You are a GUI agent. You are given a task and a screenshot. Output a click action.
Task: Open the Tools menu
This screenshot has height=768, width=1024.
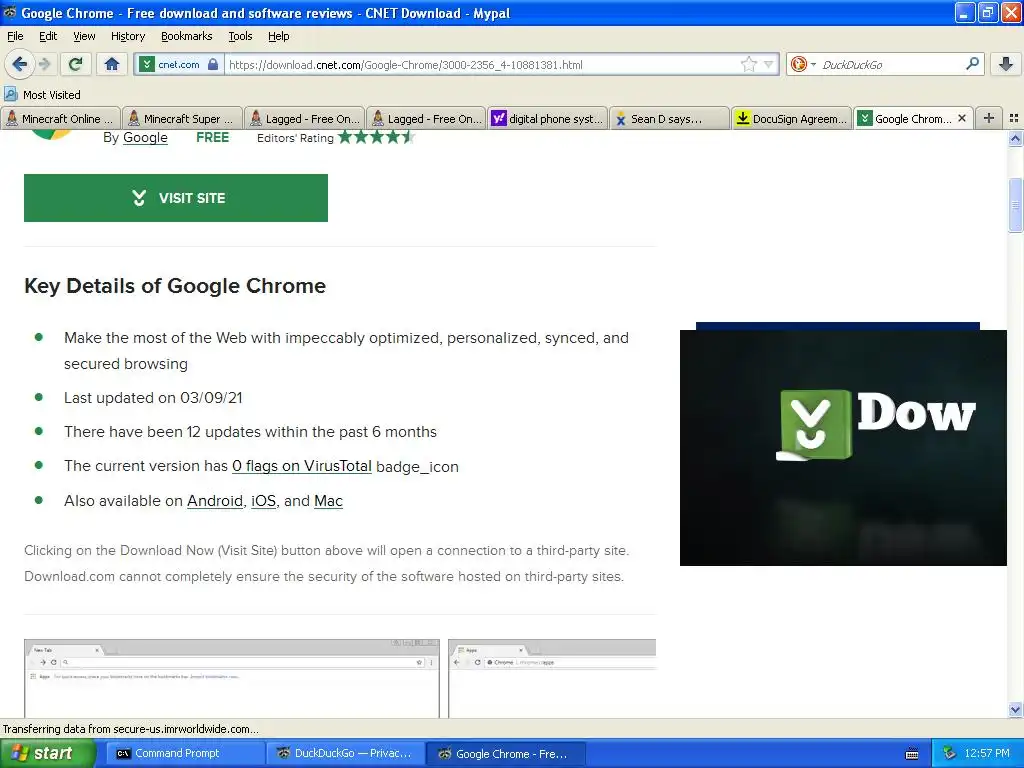(x=240, y=36)
